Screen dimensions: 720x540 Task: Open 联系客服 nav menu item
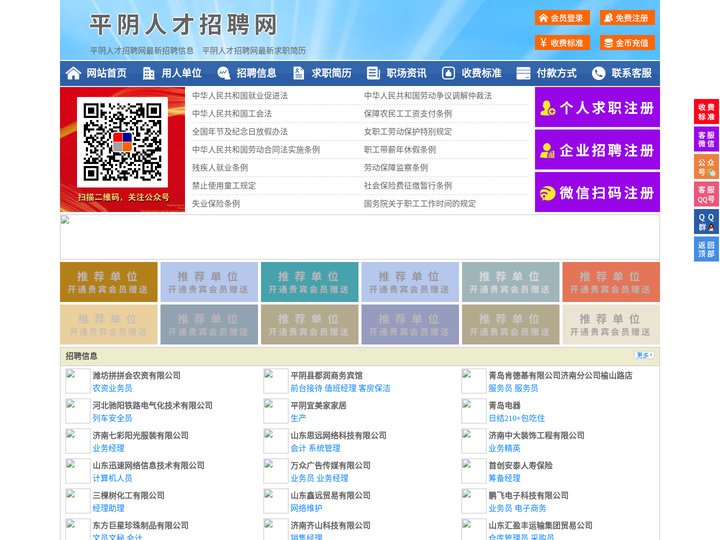(631, 73)
